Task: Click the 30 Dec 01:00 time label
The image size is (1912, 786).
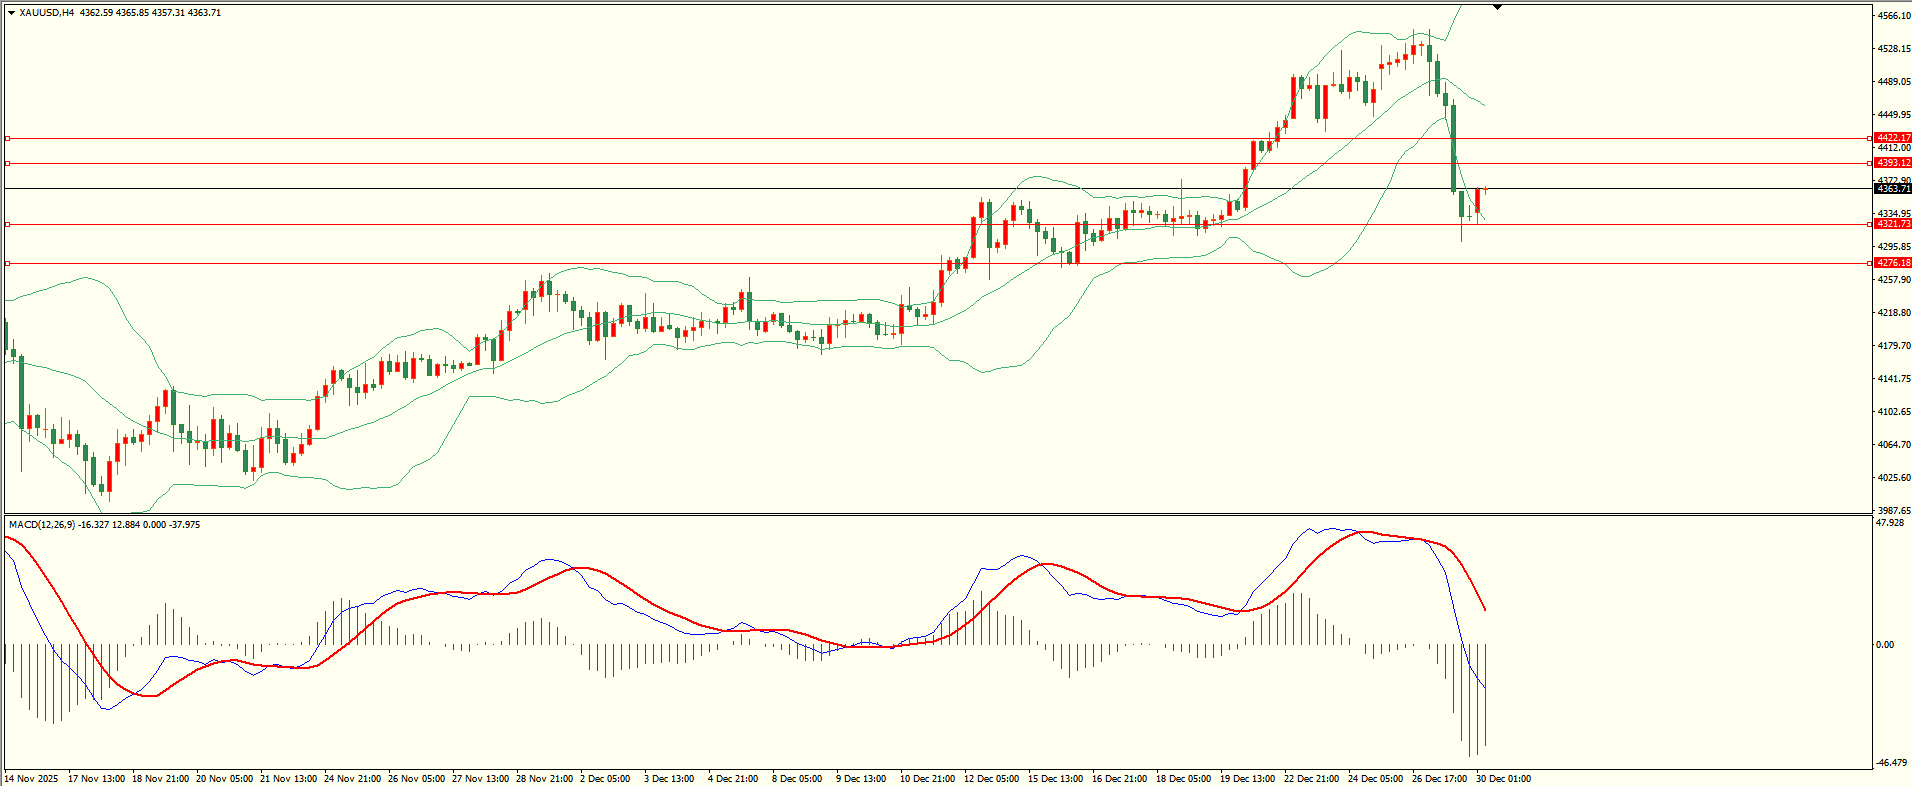Action: click(x=1503, y=778)
